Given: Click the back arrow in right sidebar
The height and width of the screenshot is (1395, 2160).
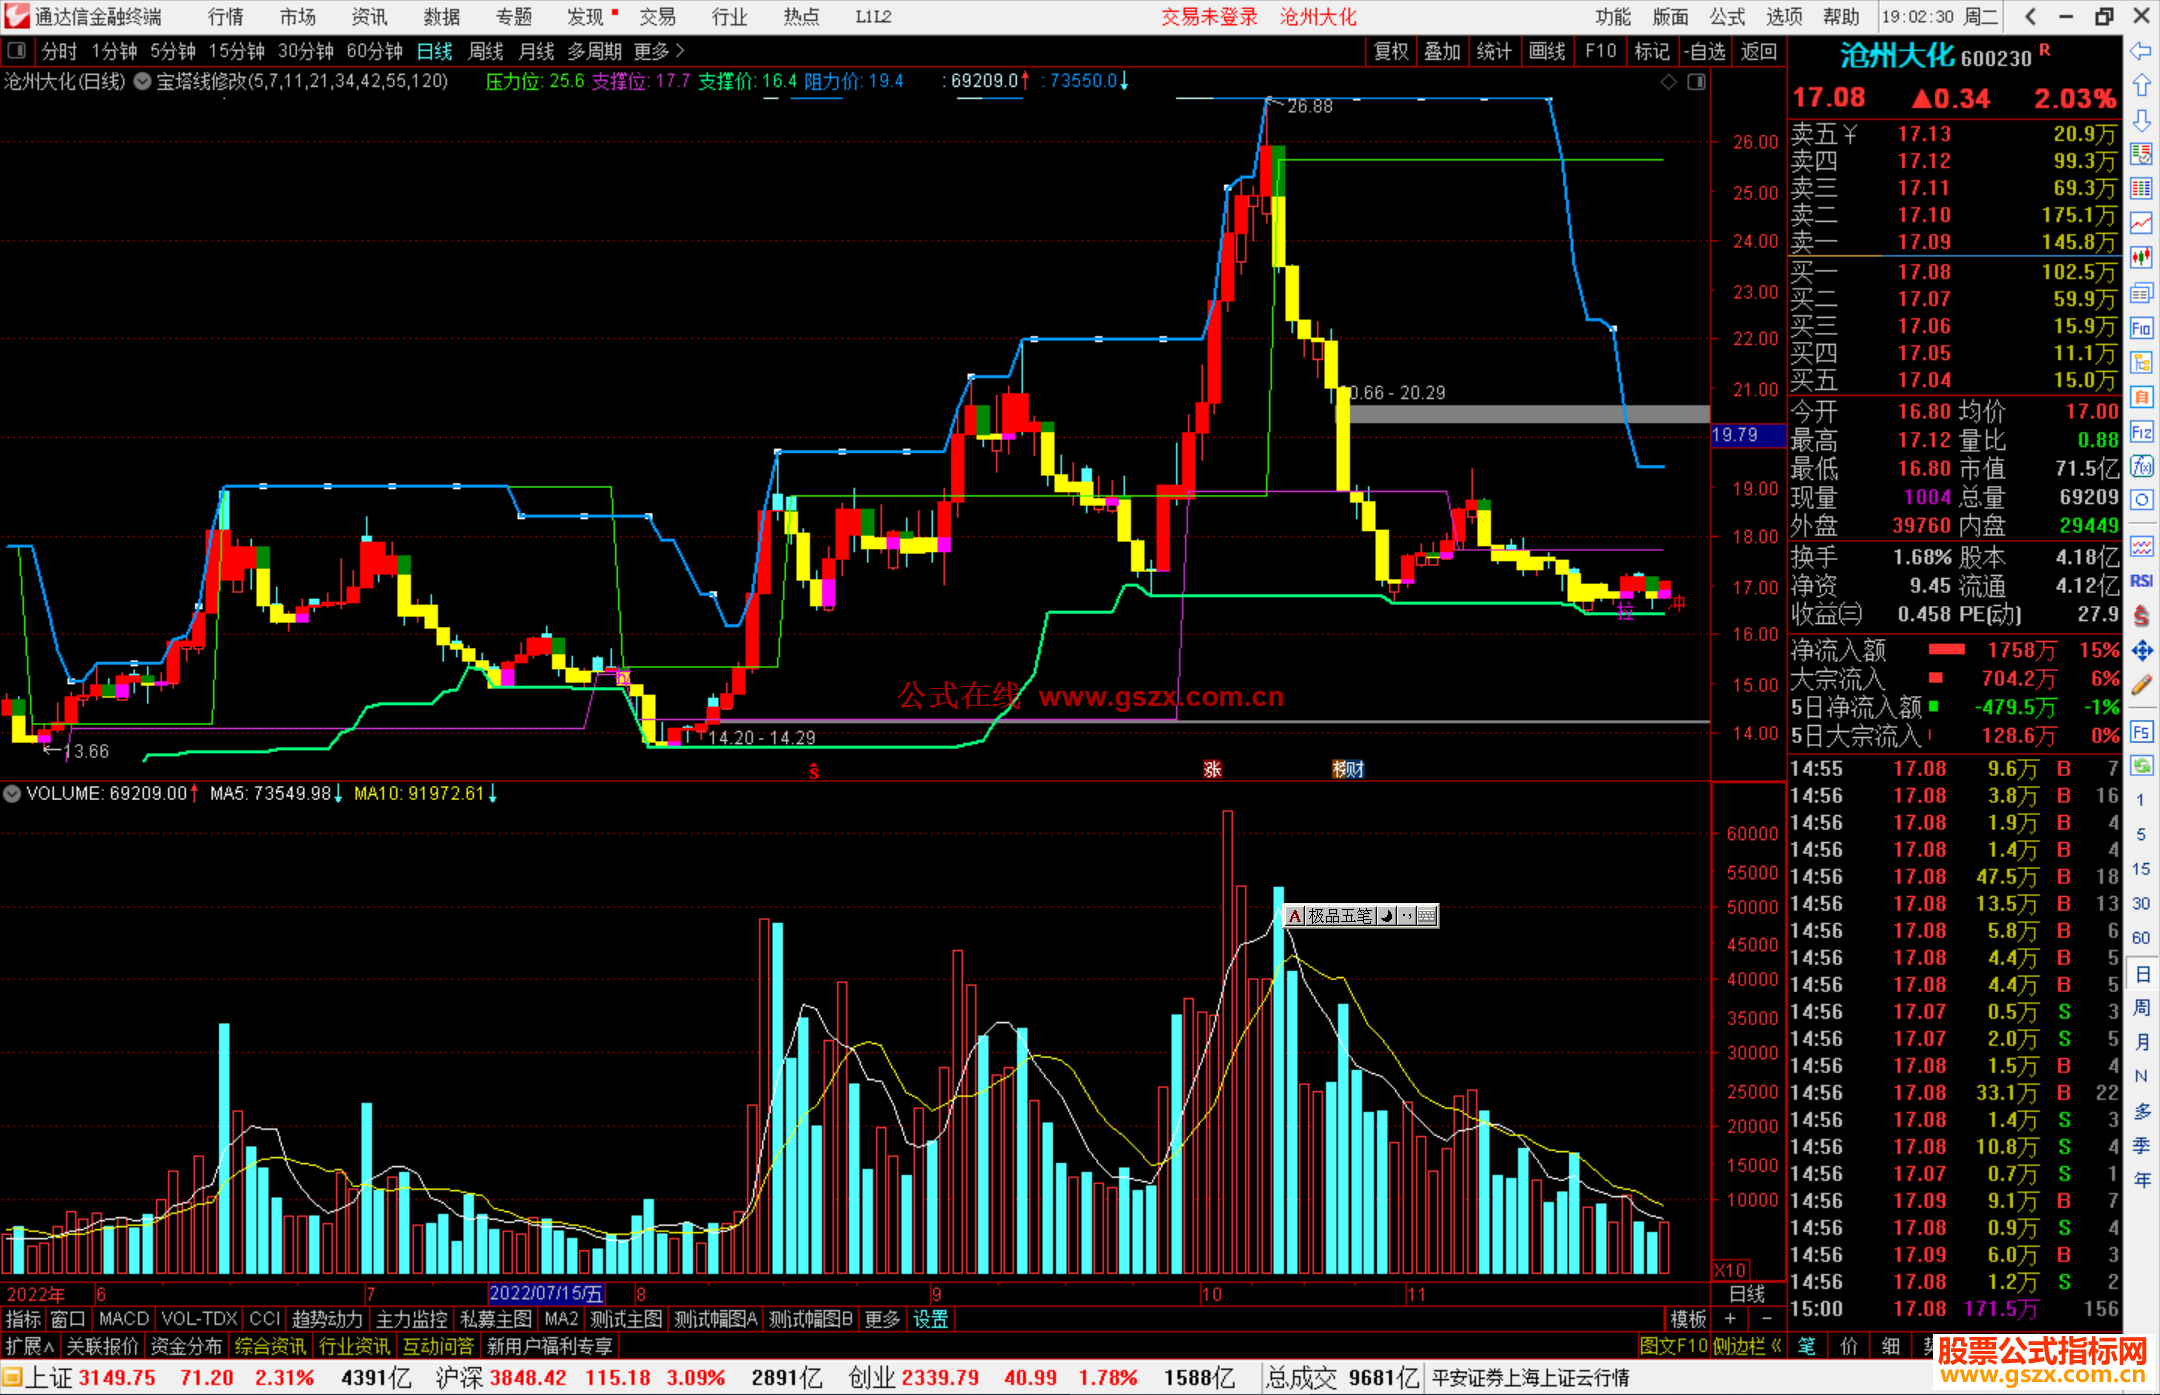Looking at the screenshot, I should click(2141, 51).
